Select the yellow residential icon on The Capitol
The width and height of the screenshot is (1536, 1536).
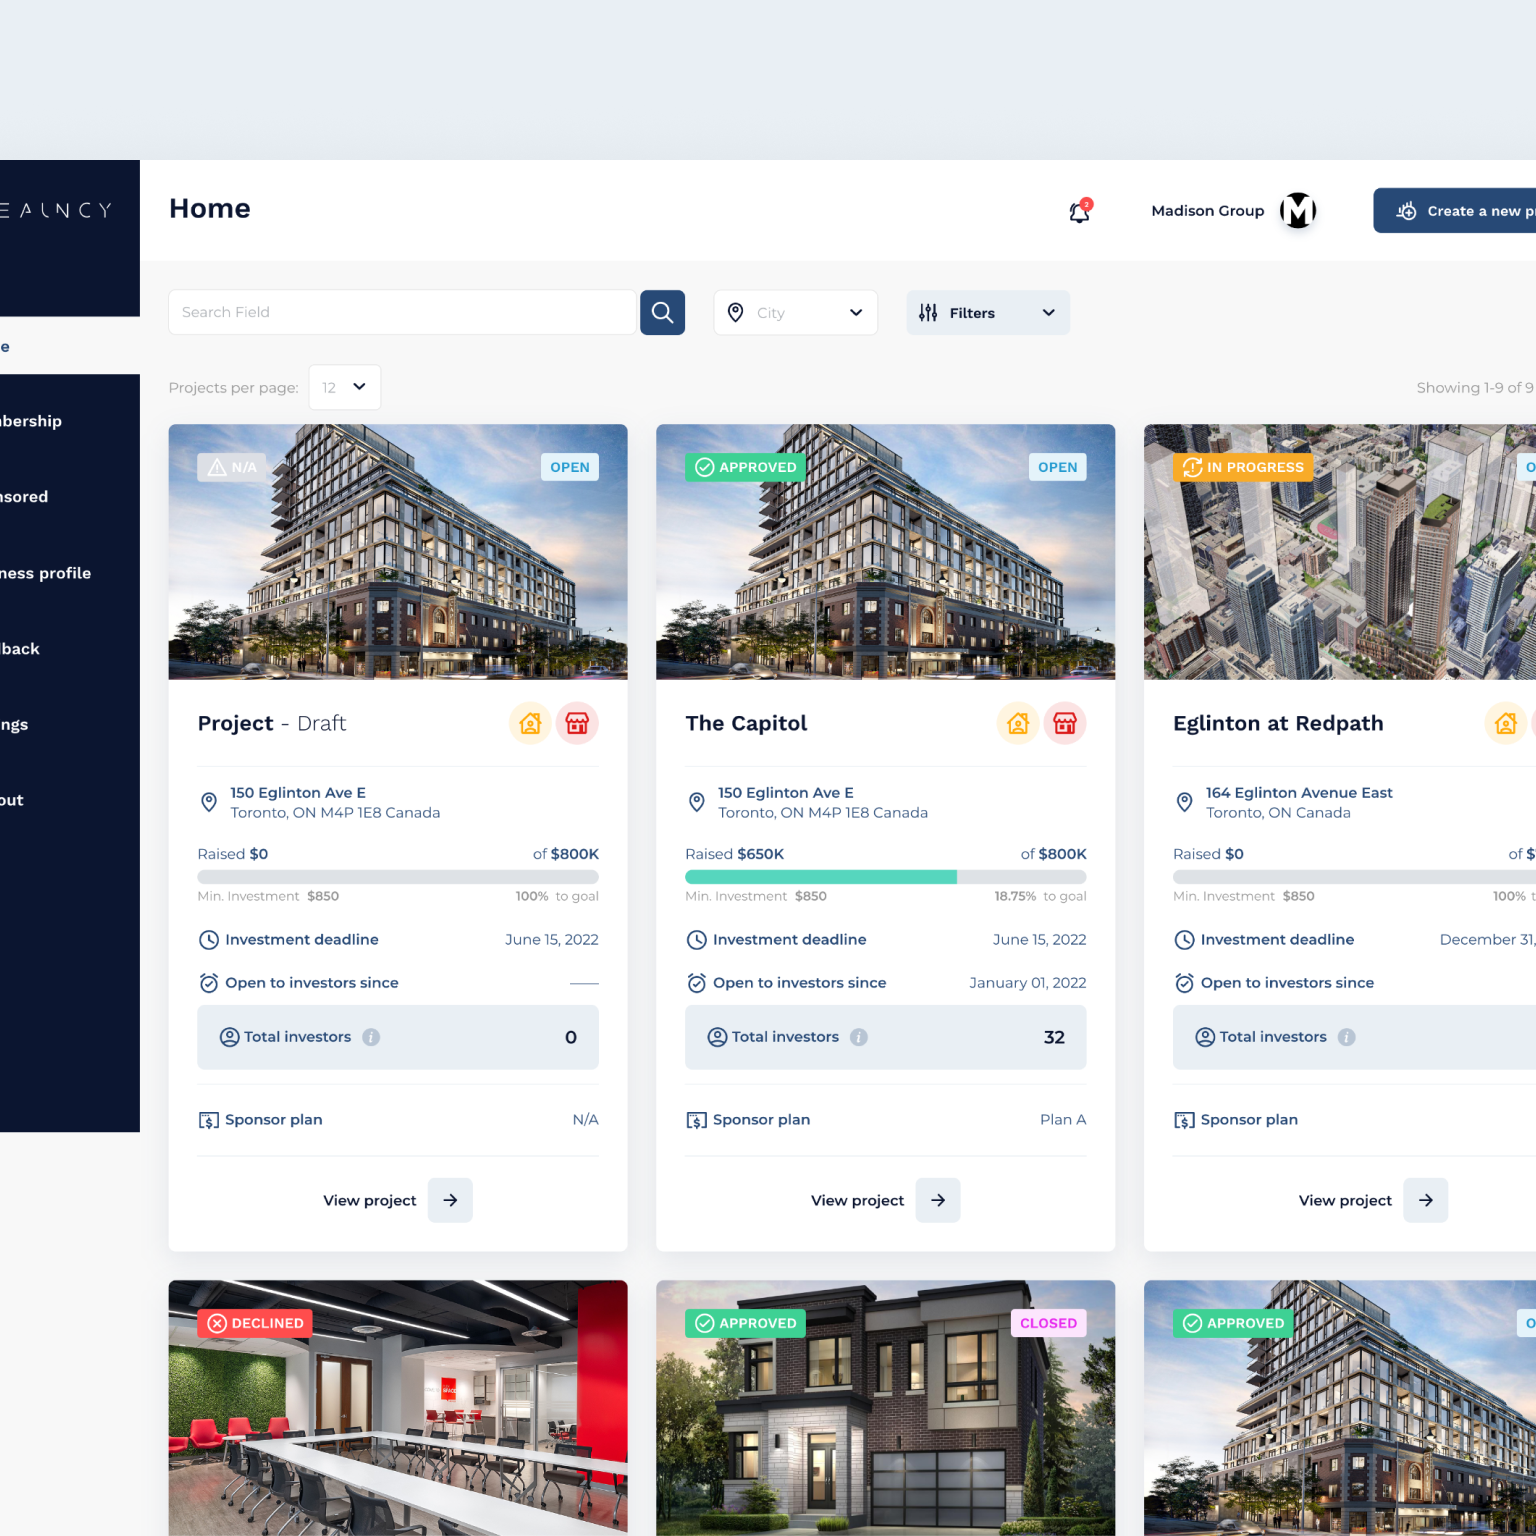[1018, 723]
